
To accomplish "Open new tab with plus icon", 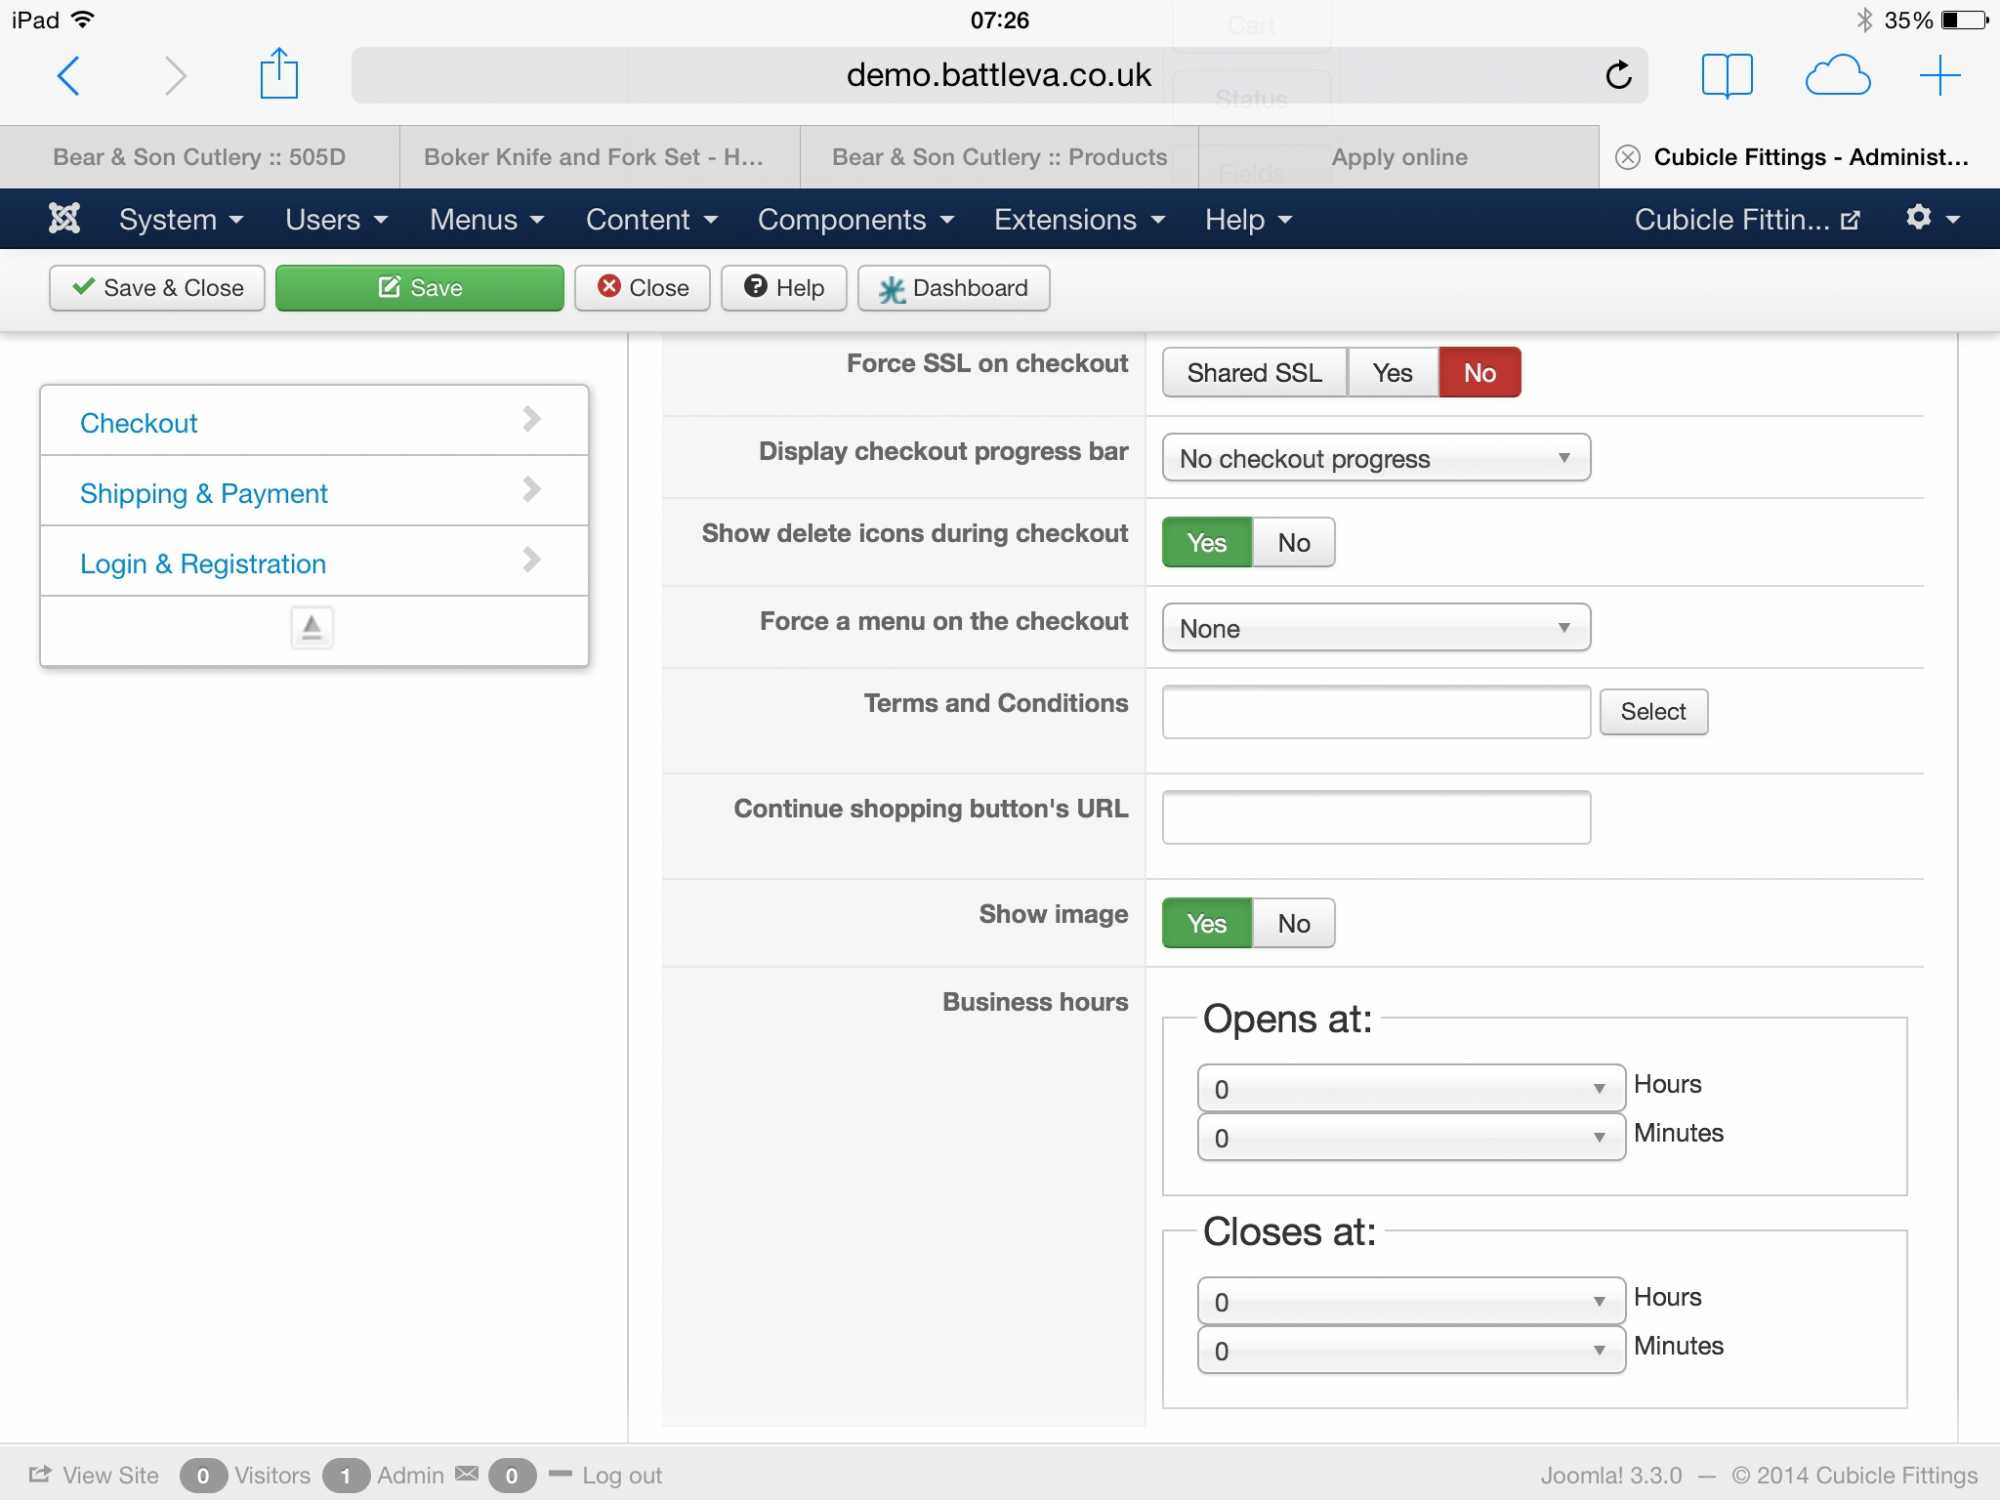I will (x=1939, y=75).
